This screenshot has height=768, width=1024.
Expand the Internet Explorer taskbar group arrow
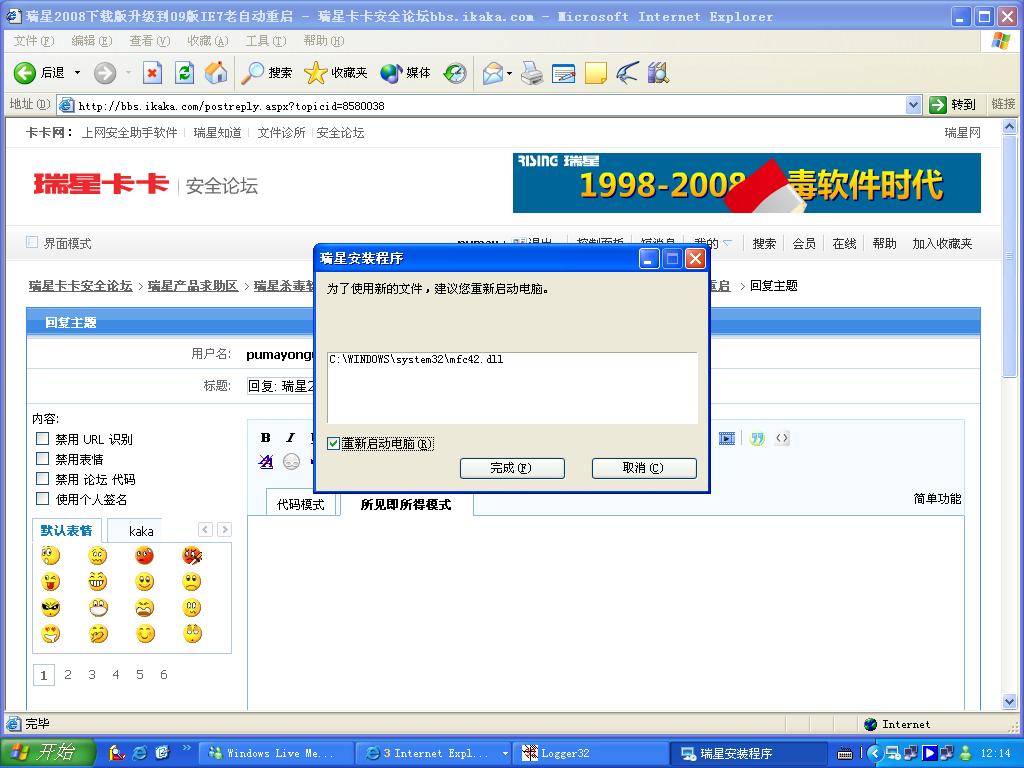click(505, 753)
